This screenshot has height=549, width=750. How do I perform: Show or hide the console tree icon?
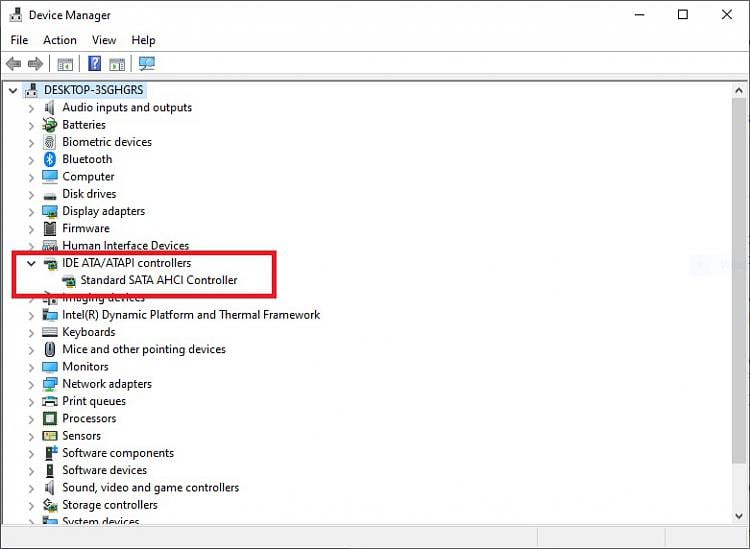pos(65,64)
